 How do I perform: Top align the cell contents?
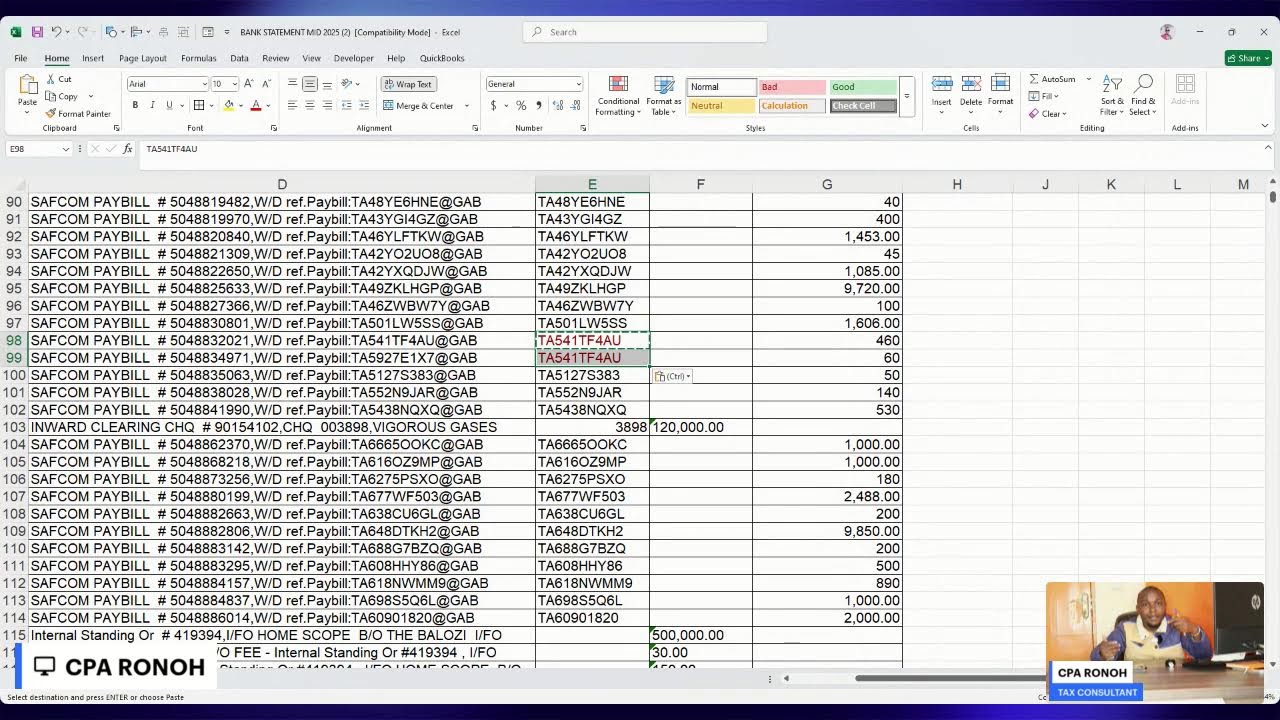click(x=292, y=84)
